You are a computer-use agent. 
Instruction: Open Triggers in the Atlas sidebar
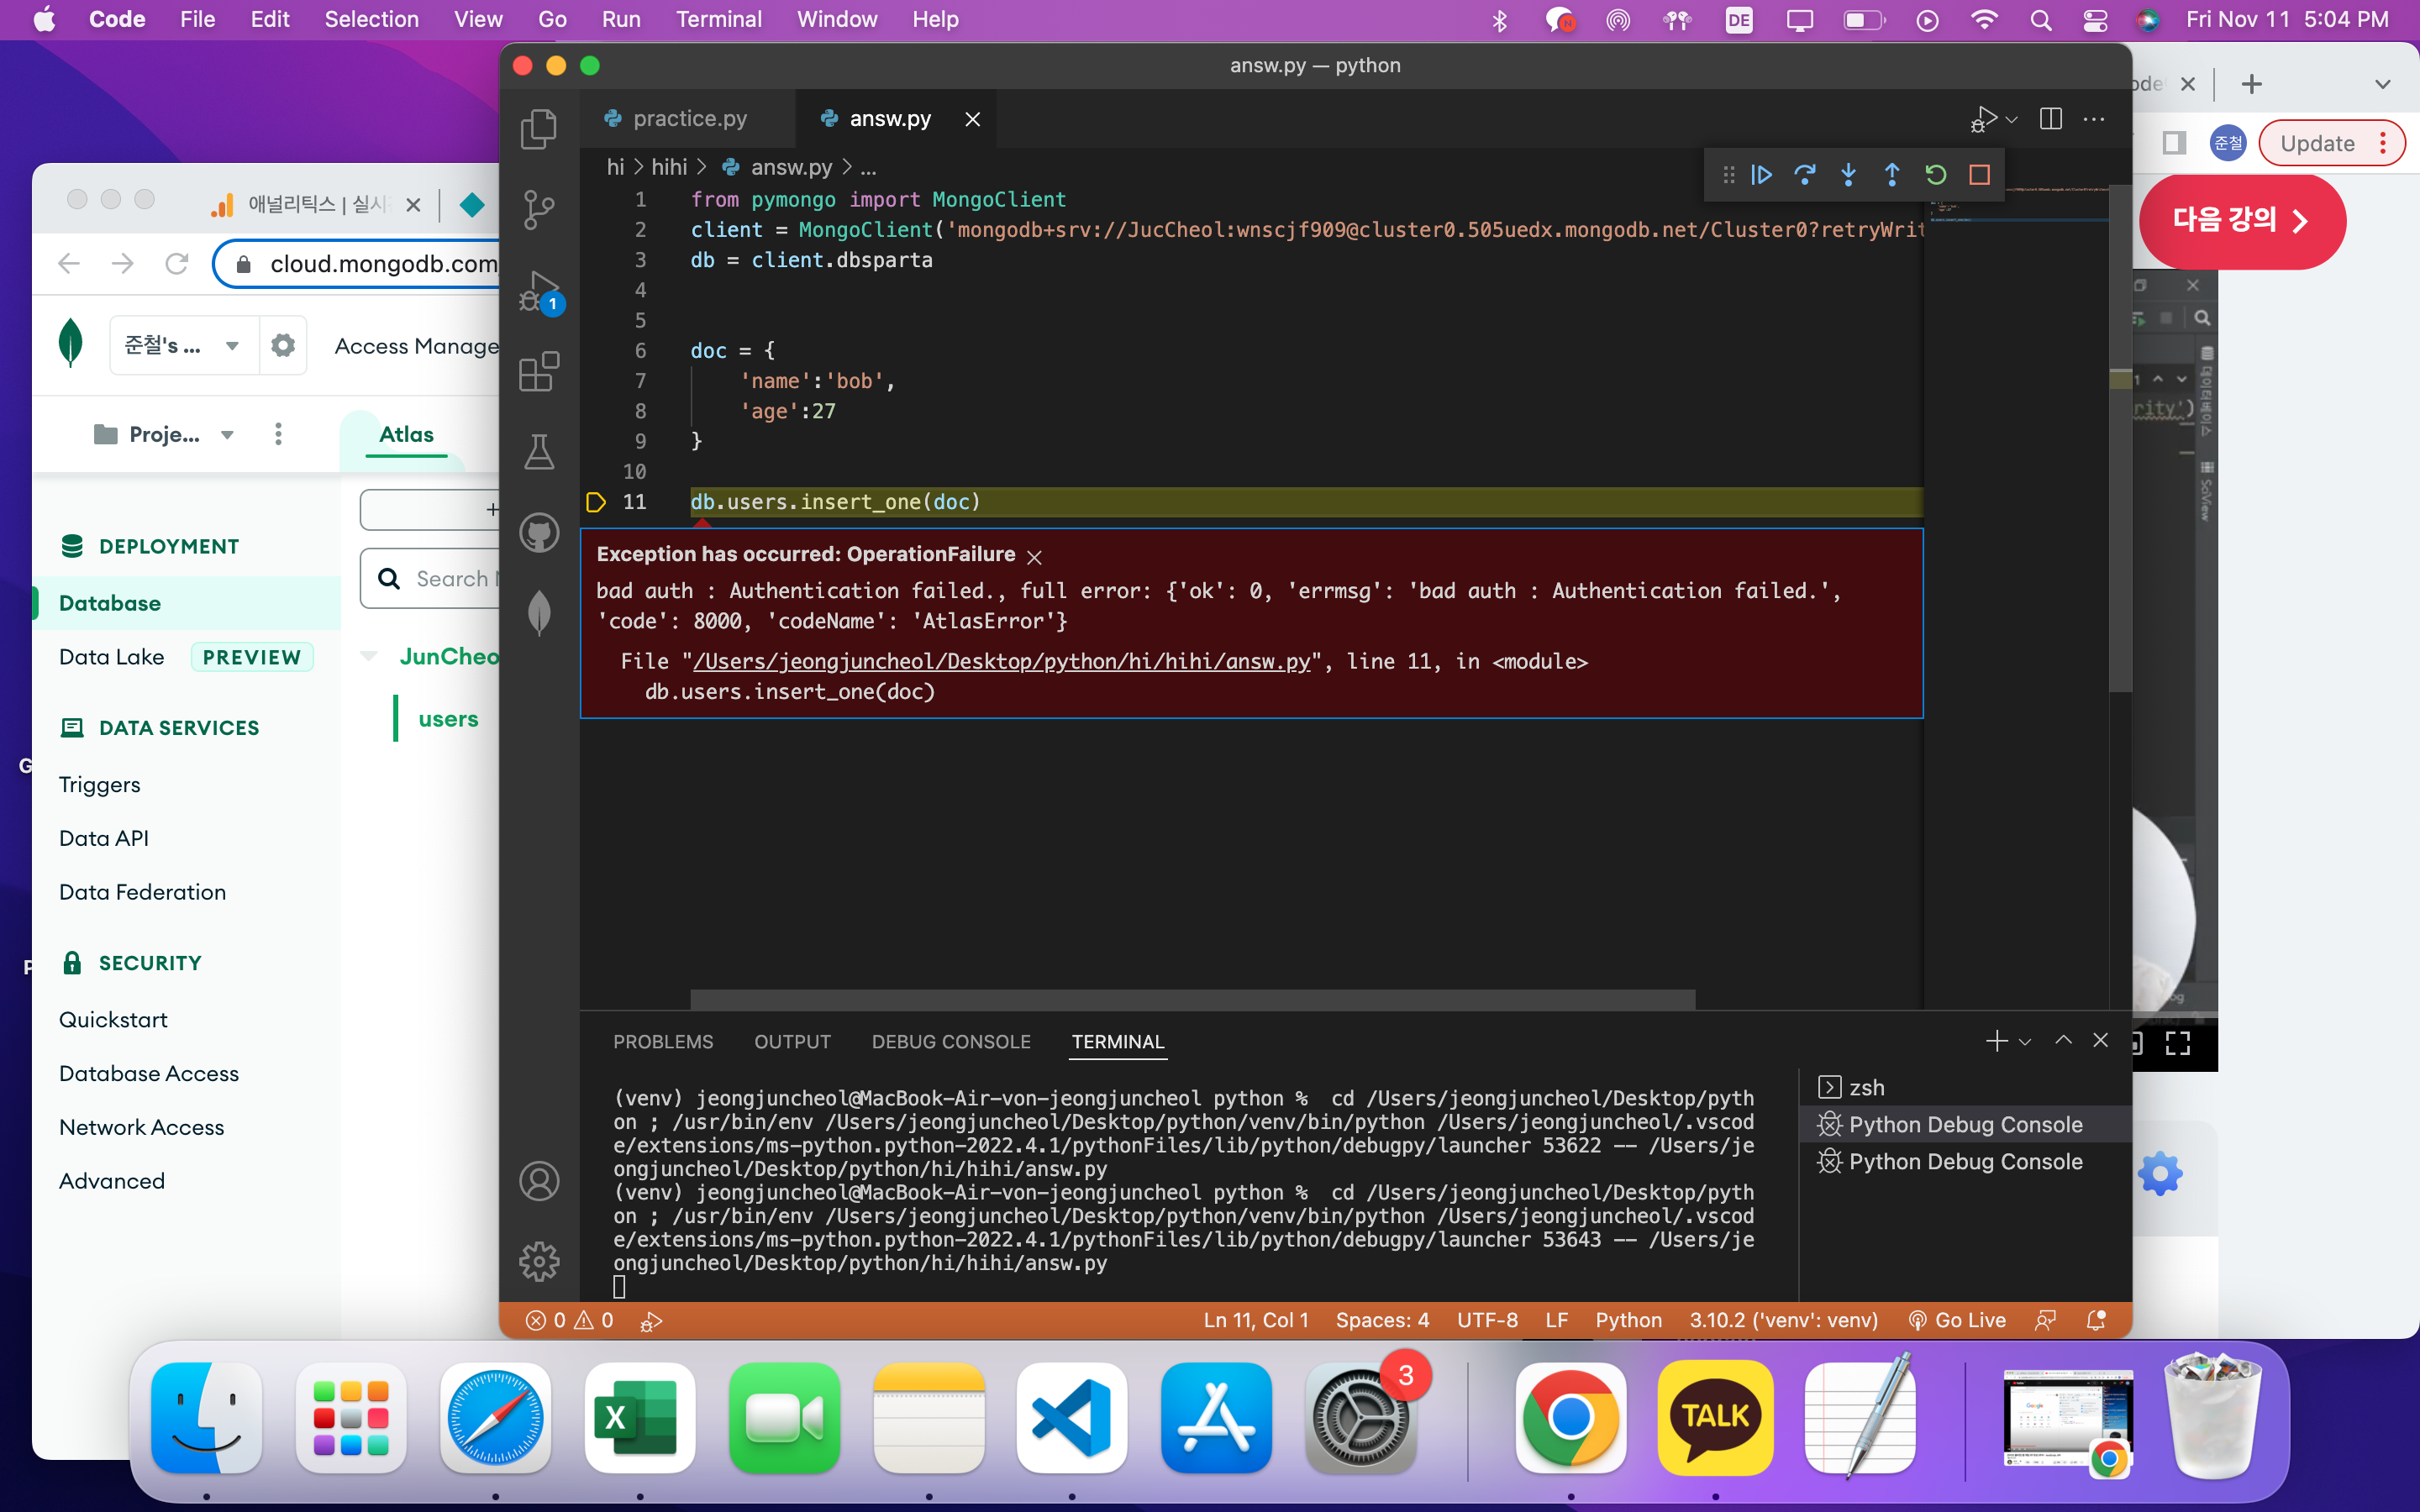pyautogui.click(x=100, y=785)
